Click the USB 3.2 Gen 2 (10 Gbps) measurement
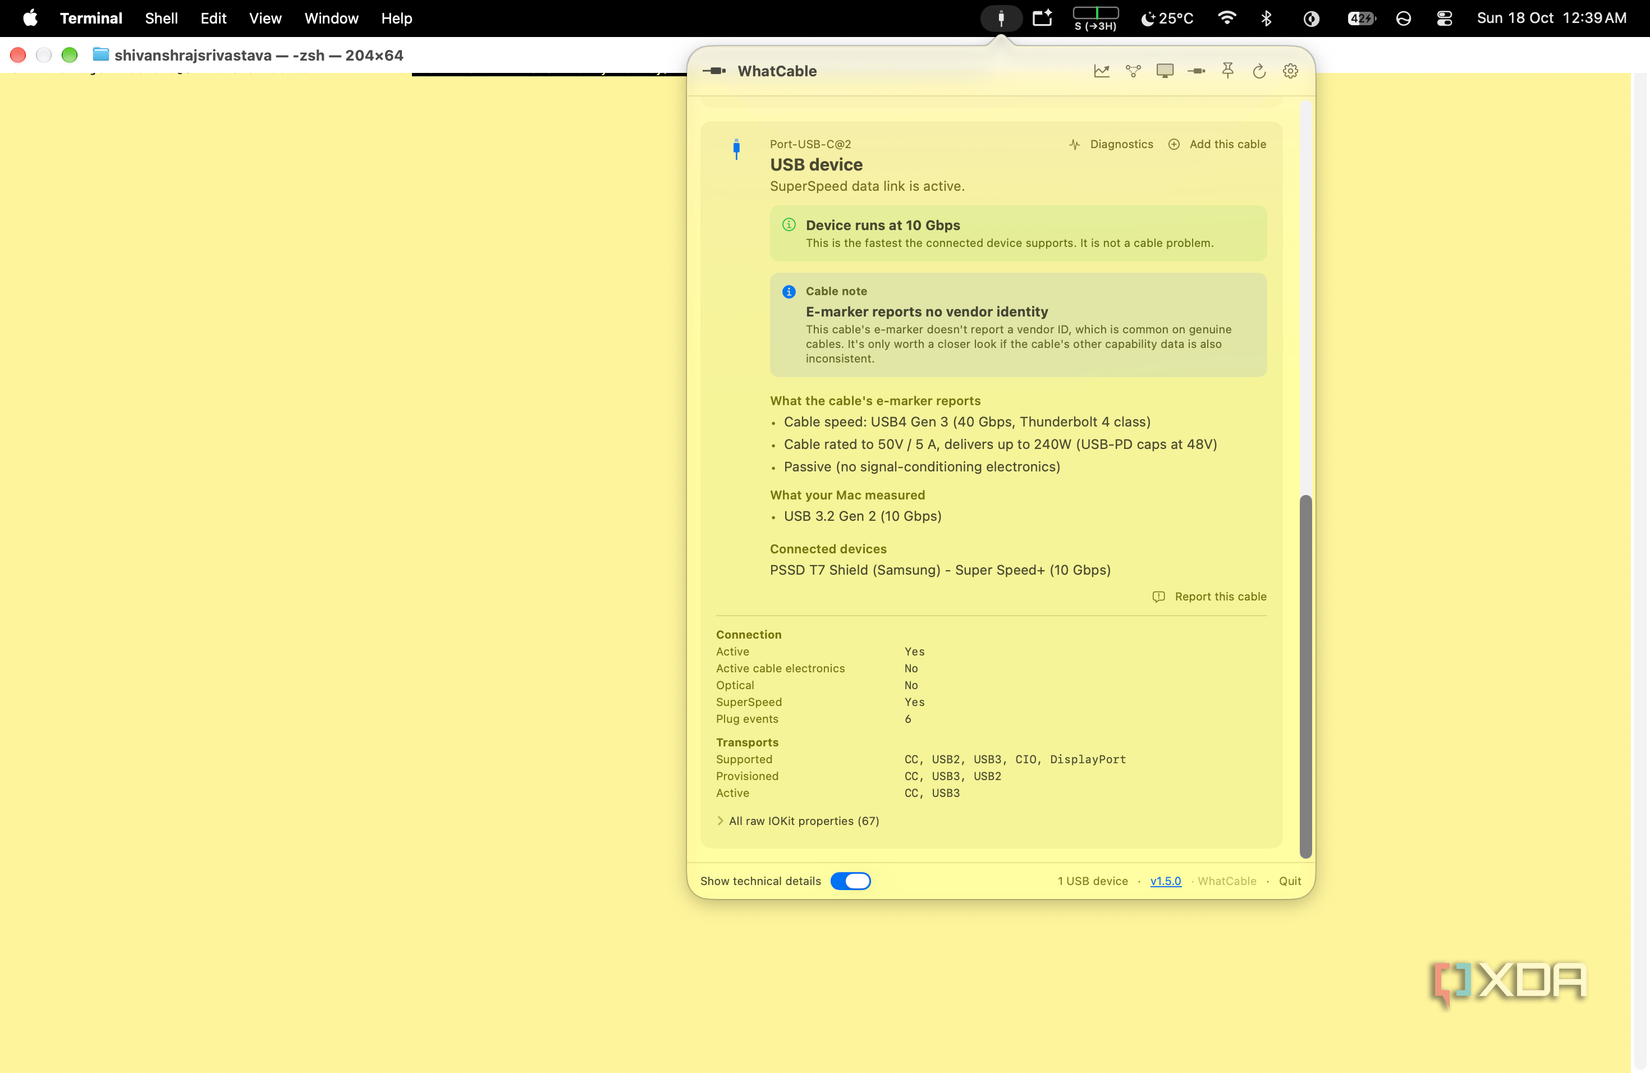The width and height of the screenshot is (1650, 1073). [x=862, y=516]
